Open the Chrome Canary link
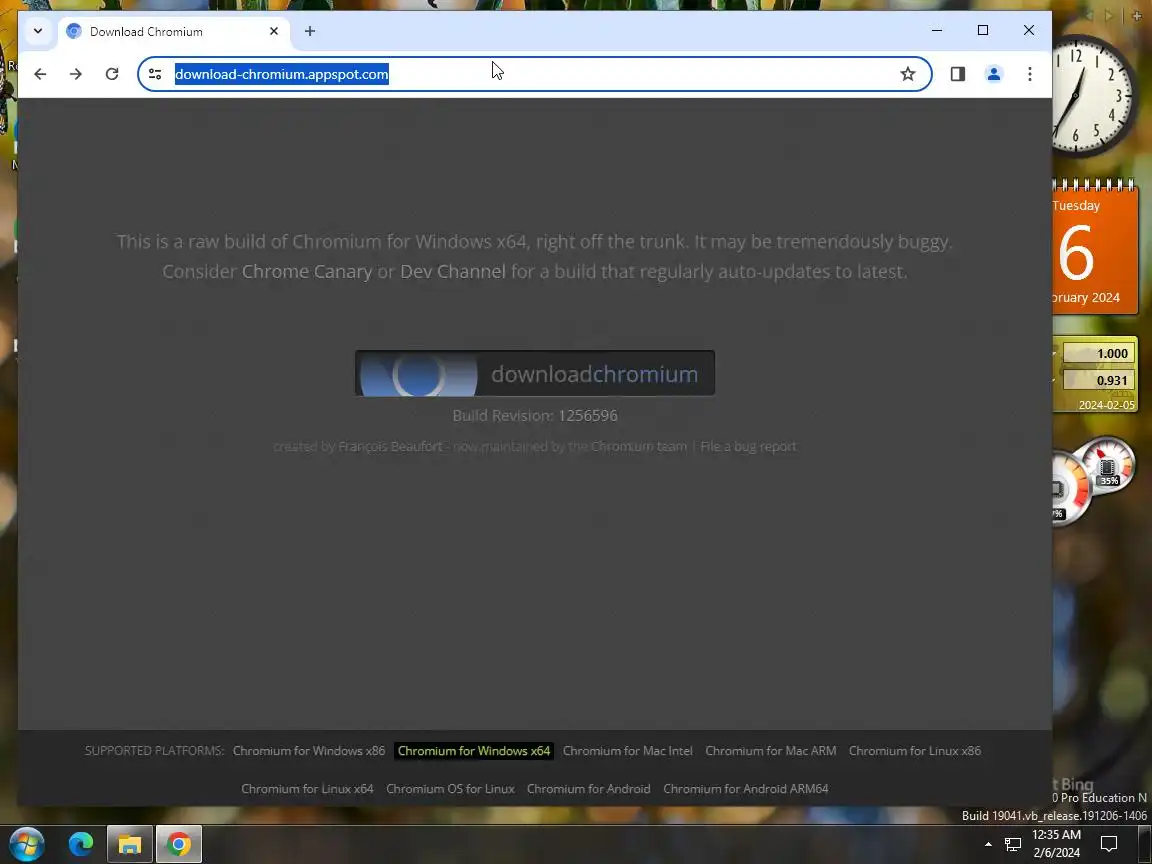 306,272
